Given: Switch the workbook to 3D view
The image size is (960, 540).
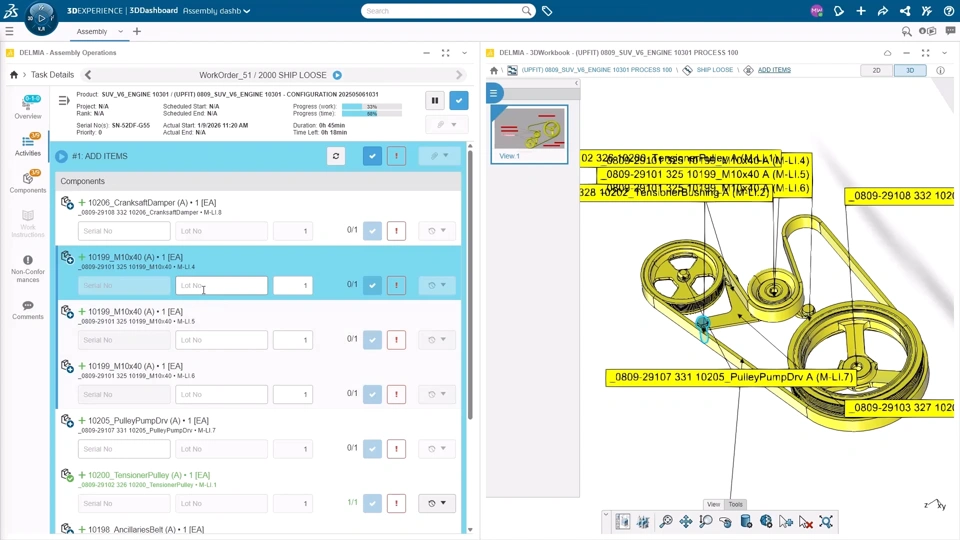Looking at the screenshot, I should 910,70.
